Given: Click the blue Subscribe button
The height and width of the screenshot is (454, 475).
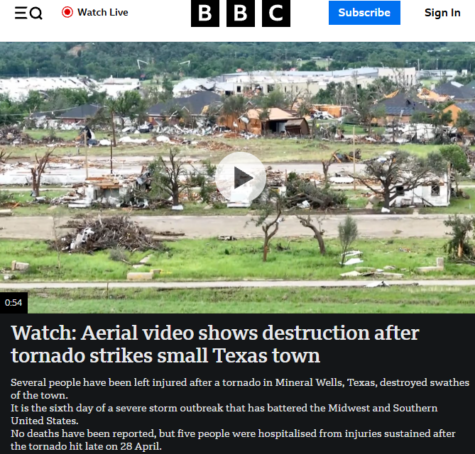Looking at the screenshot, I should point(364,13).
